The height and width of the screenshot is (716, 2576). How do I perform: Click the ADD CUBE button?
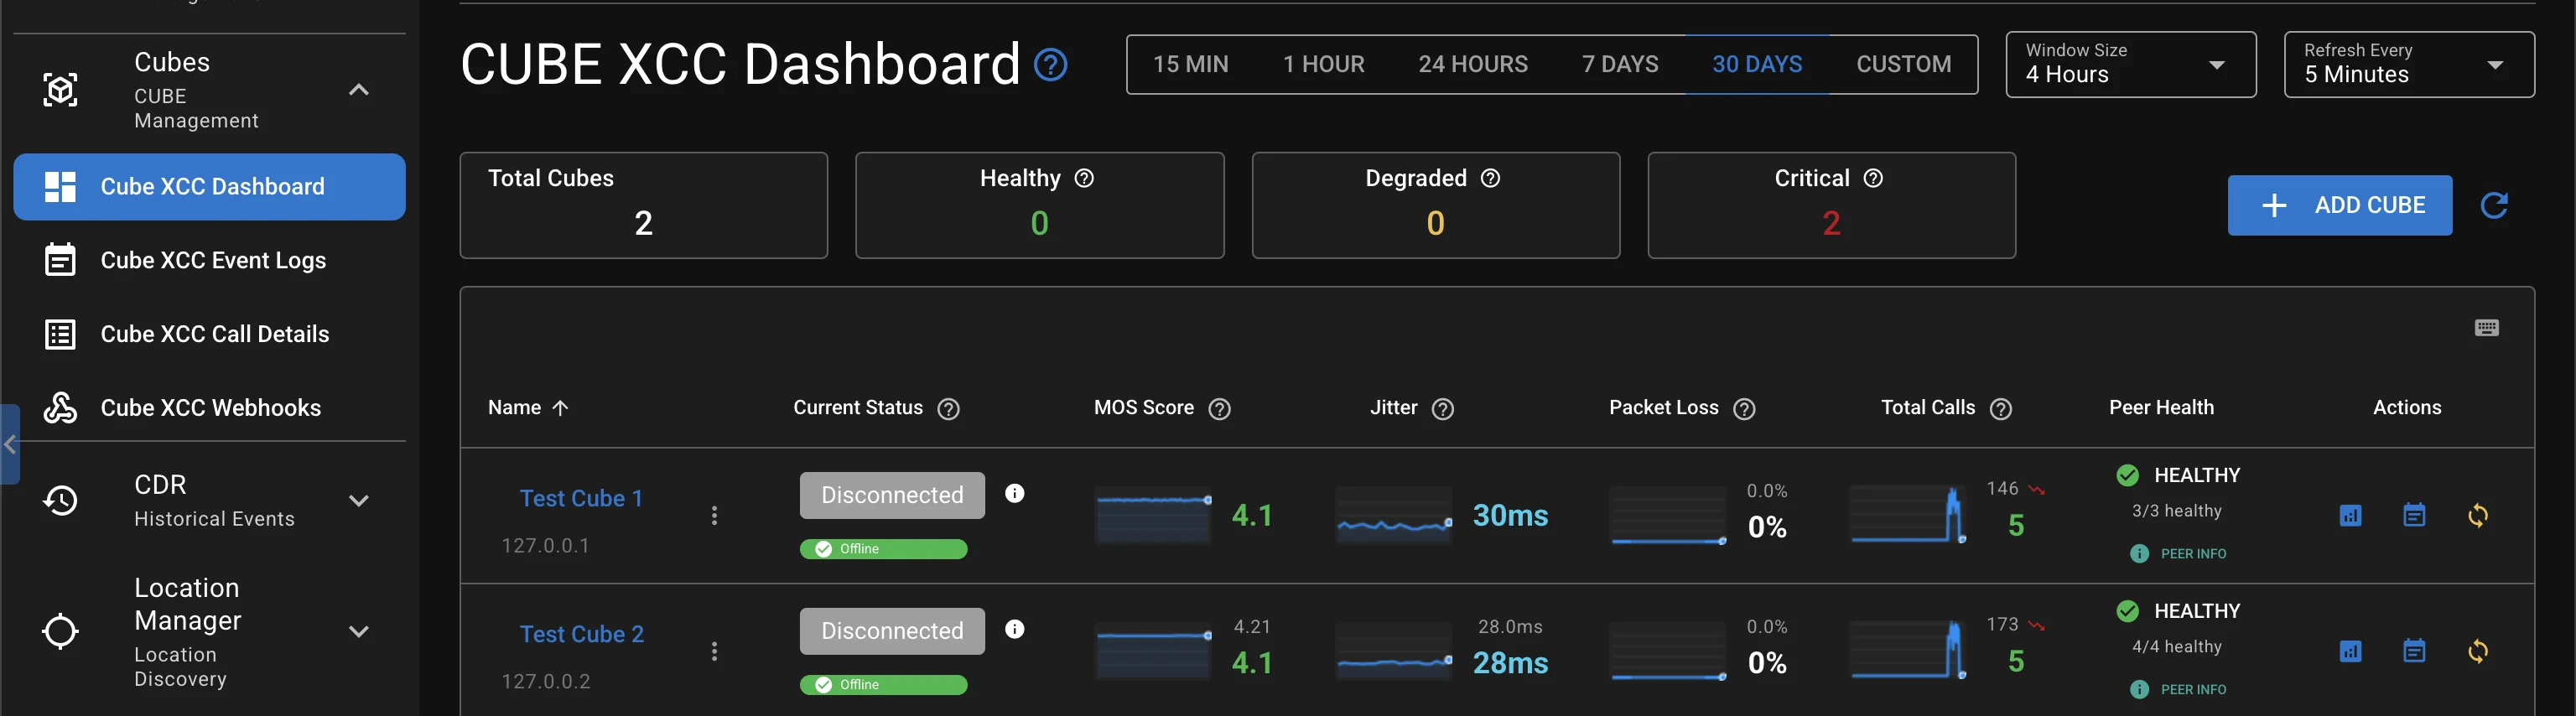tap(2339, 205)
